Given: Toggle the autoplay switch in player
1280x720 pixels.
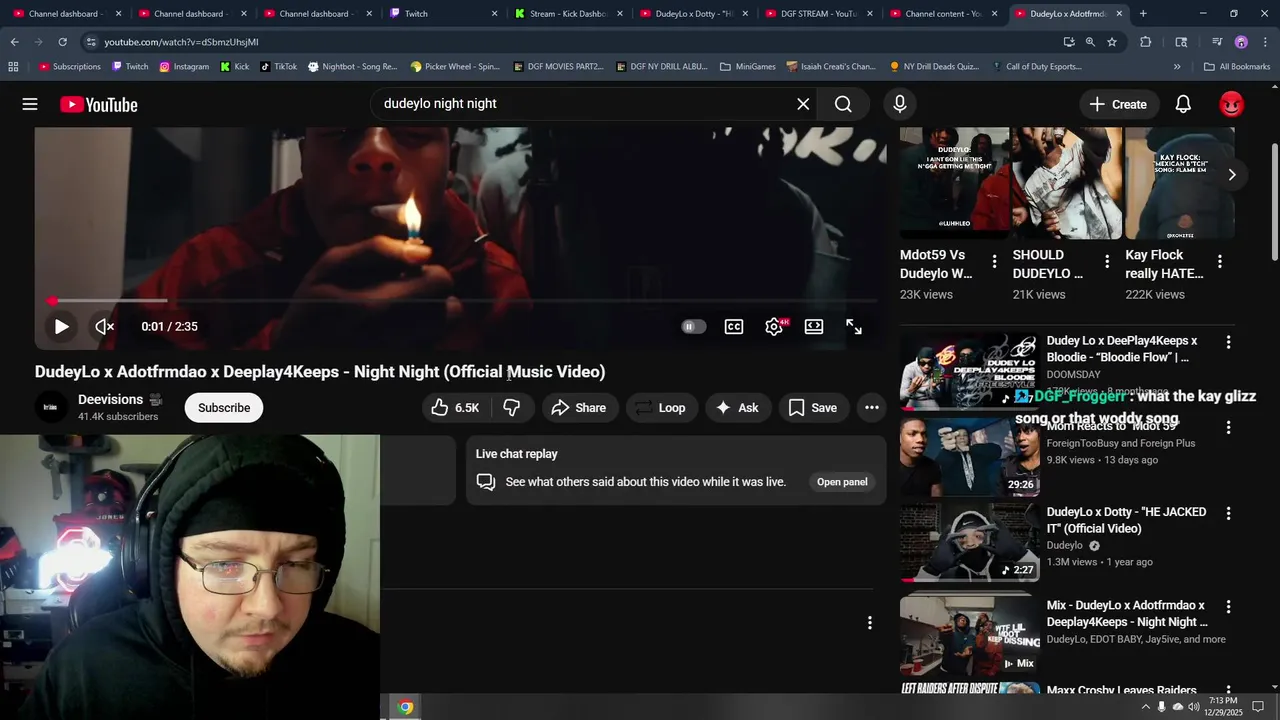Looking at the screenshot, I should (x=693, y=326).
